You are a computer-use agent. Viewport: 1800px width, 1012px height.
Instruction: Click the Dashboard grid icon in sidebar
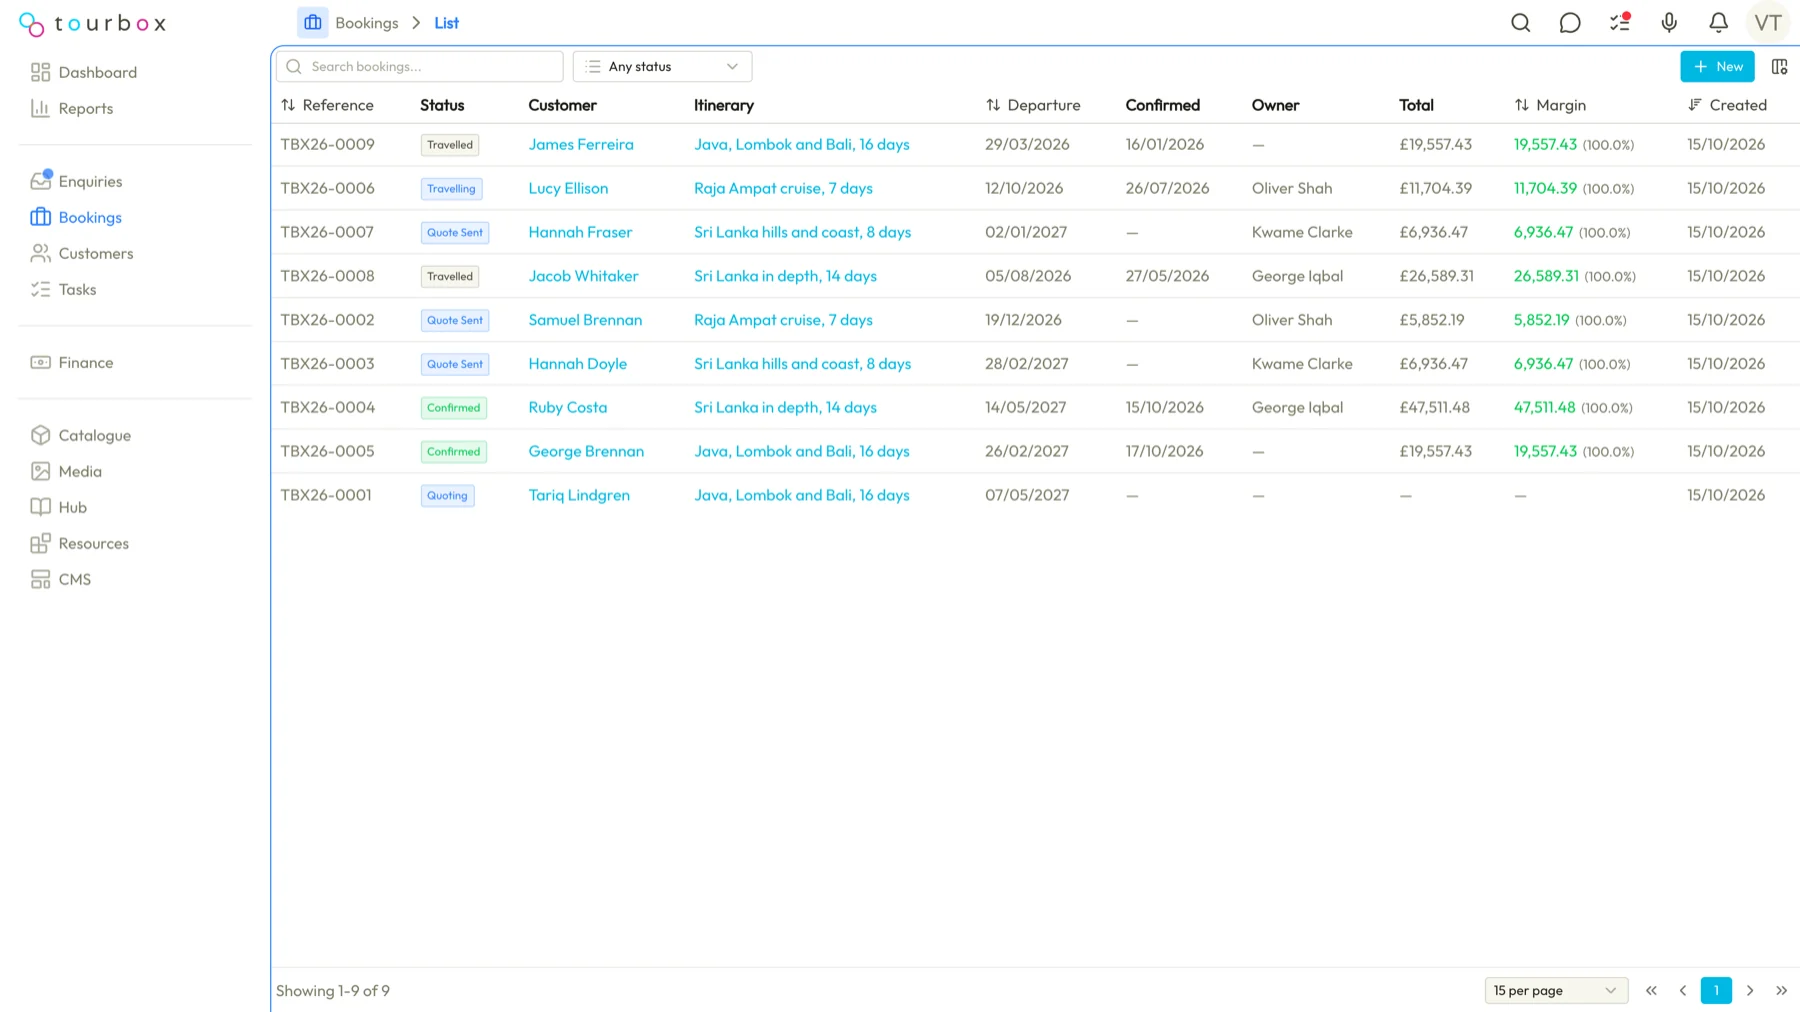(x=40, y=72)
